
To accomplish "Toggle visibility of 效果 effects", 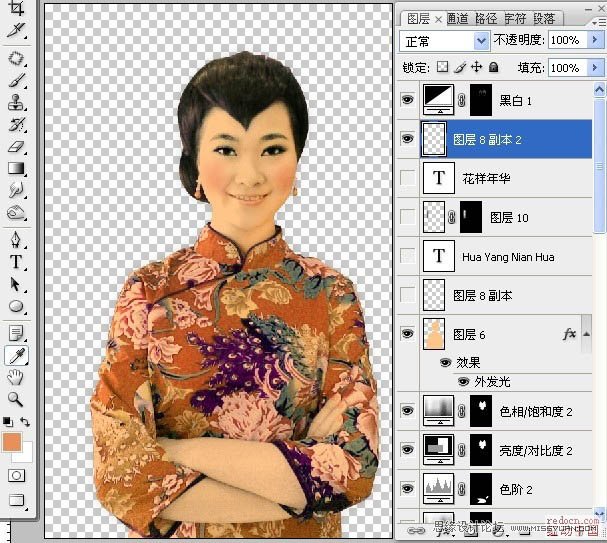I will 446,362.
